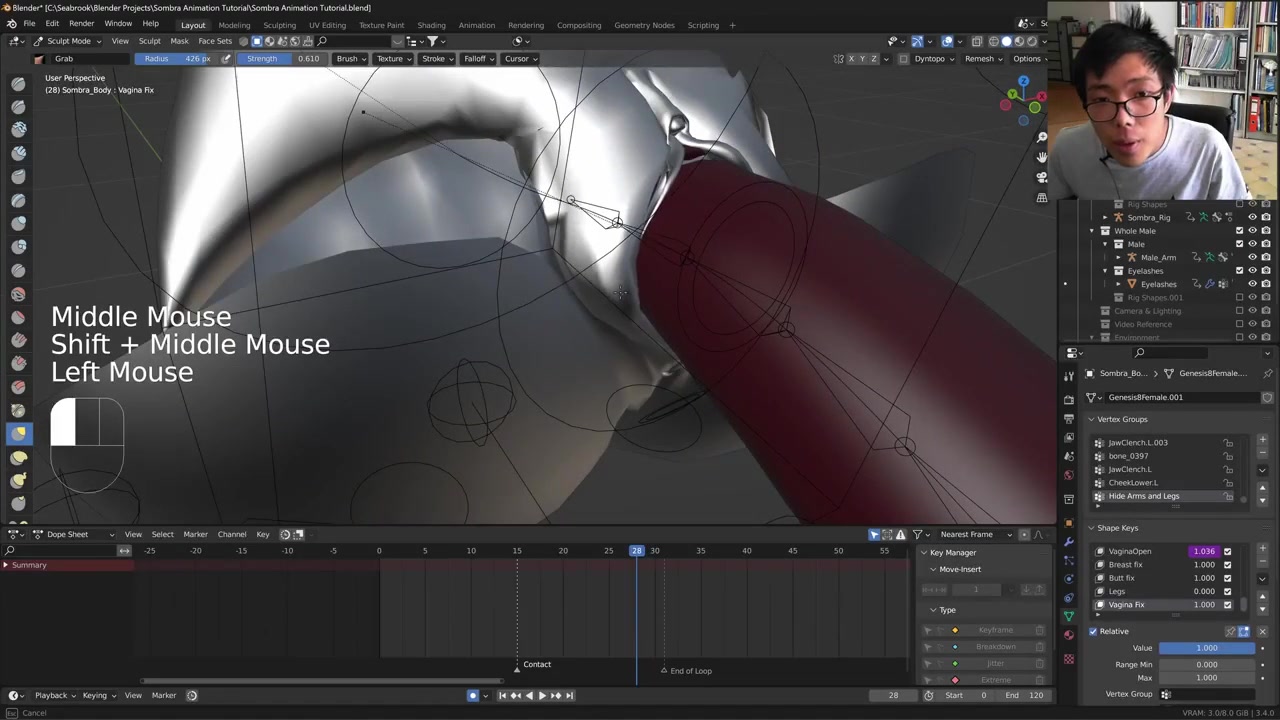Hide Sombra_Rig using its eye icon

[x=1252, y=217]
